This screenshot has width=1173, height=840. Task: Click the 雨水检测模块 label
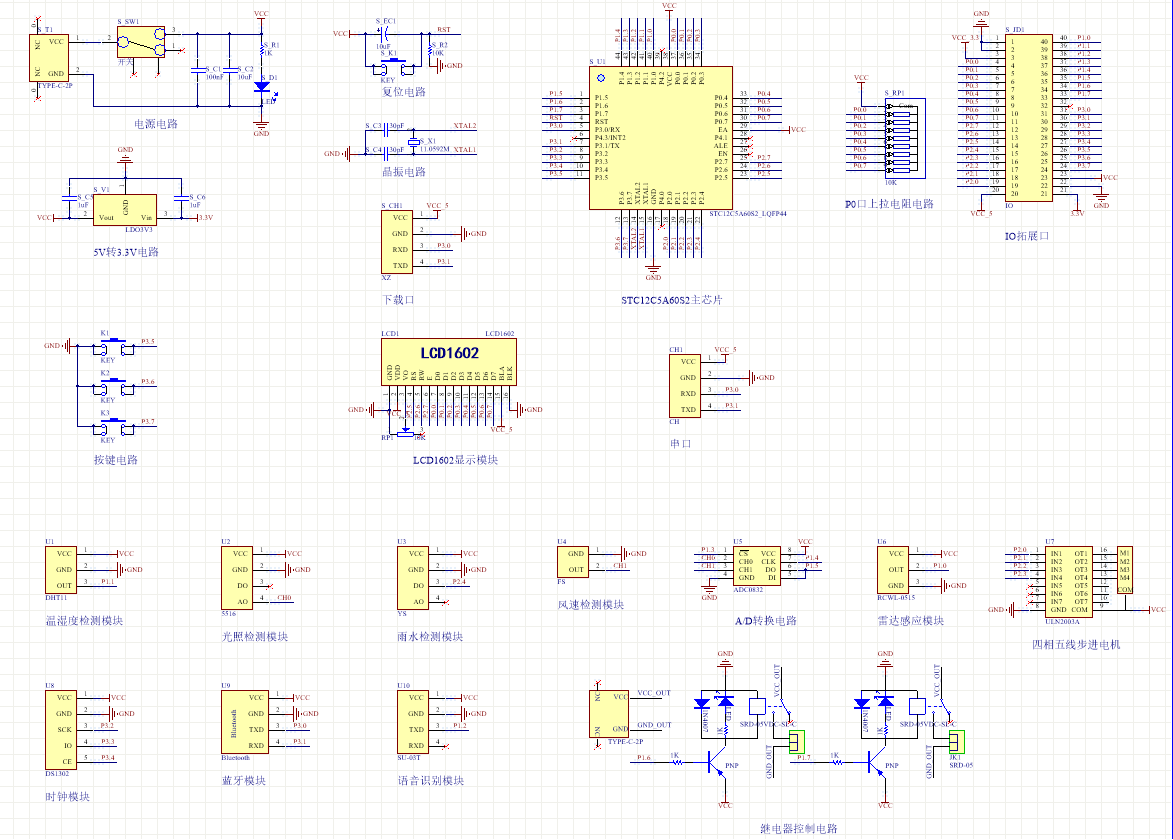point(430,637)
